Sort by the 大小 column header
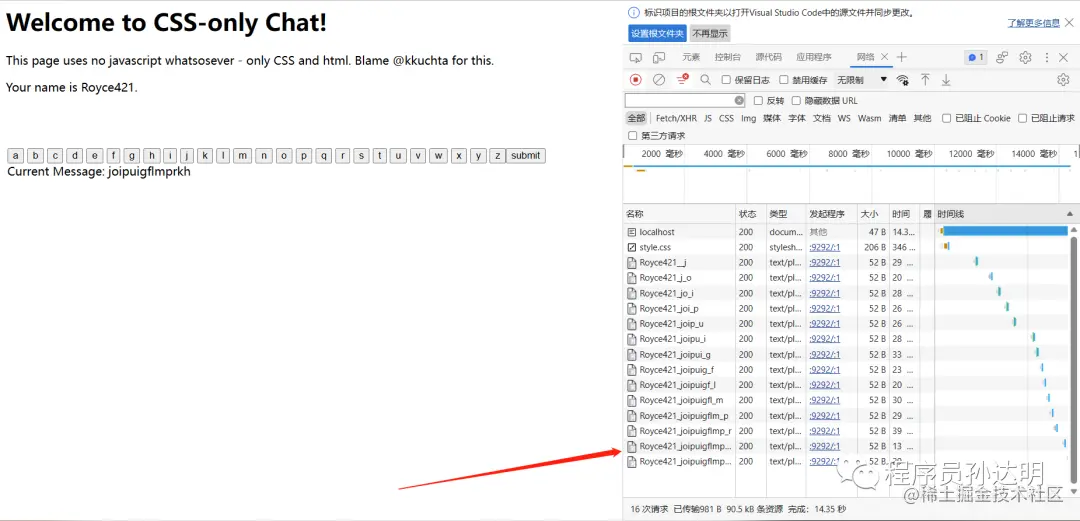 point(873,214)
